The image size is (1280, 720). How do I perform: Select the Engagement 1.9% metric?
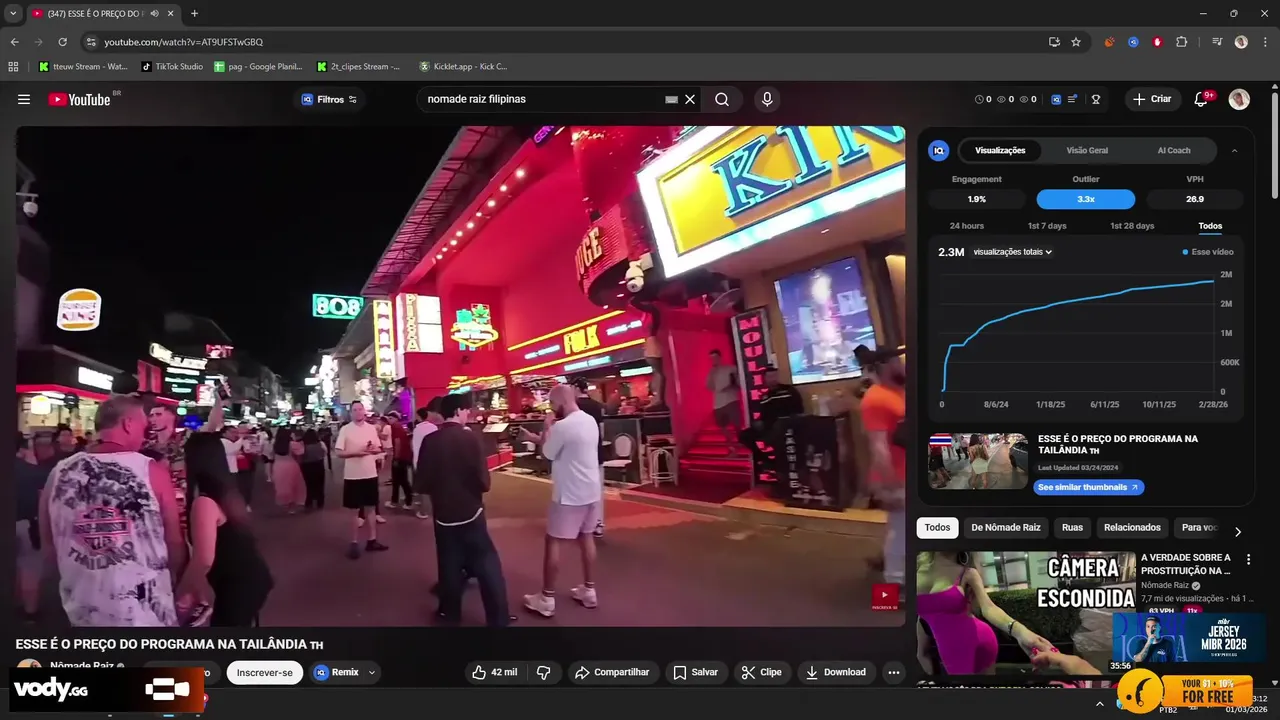tap(977, 199)
